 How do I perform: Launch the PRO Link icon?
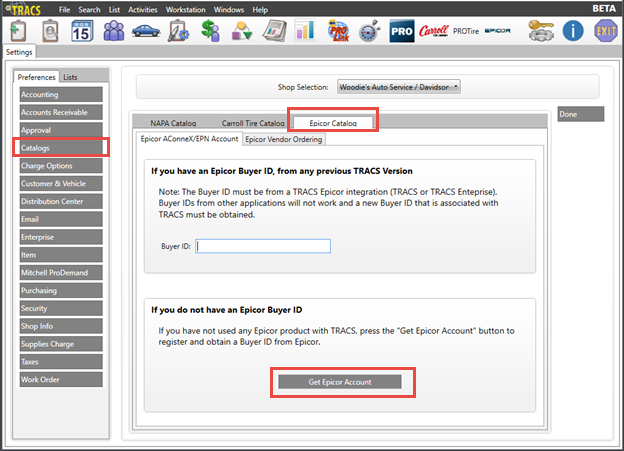point(338,31)
